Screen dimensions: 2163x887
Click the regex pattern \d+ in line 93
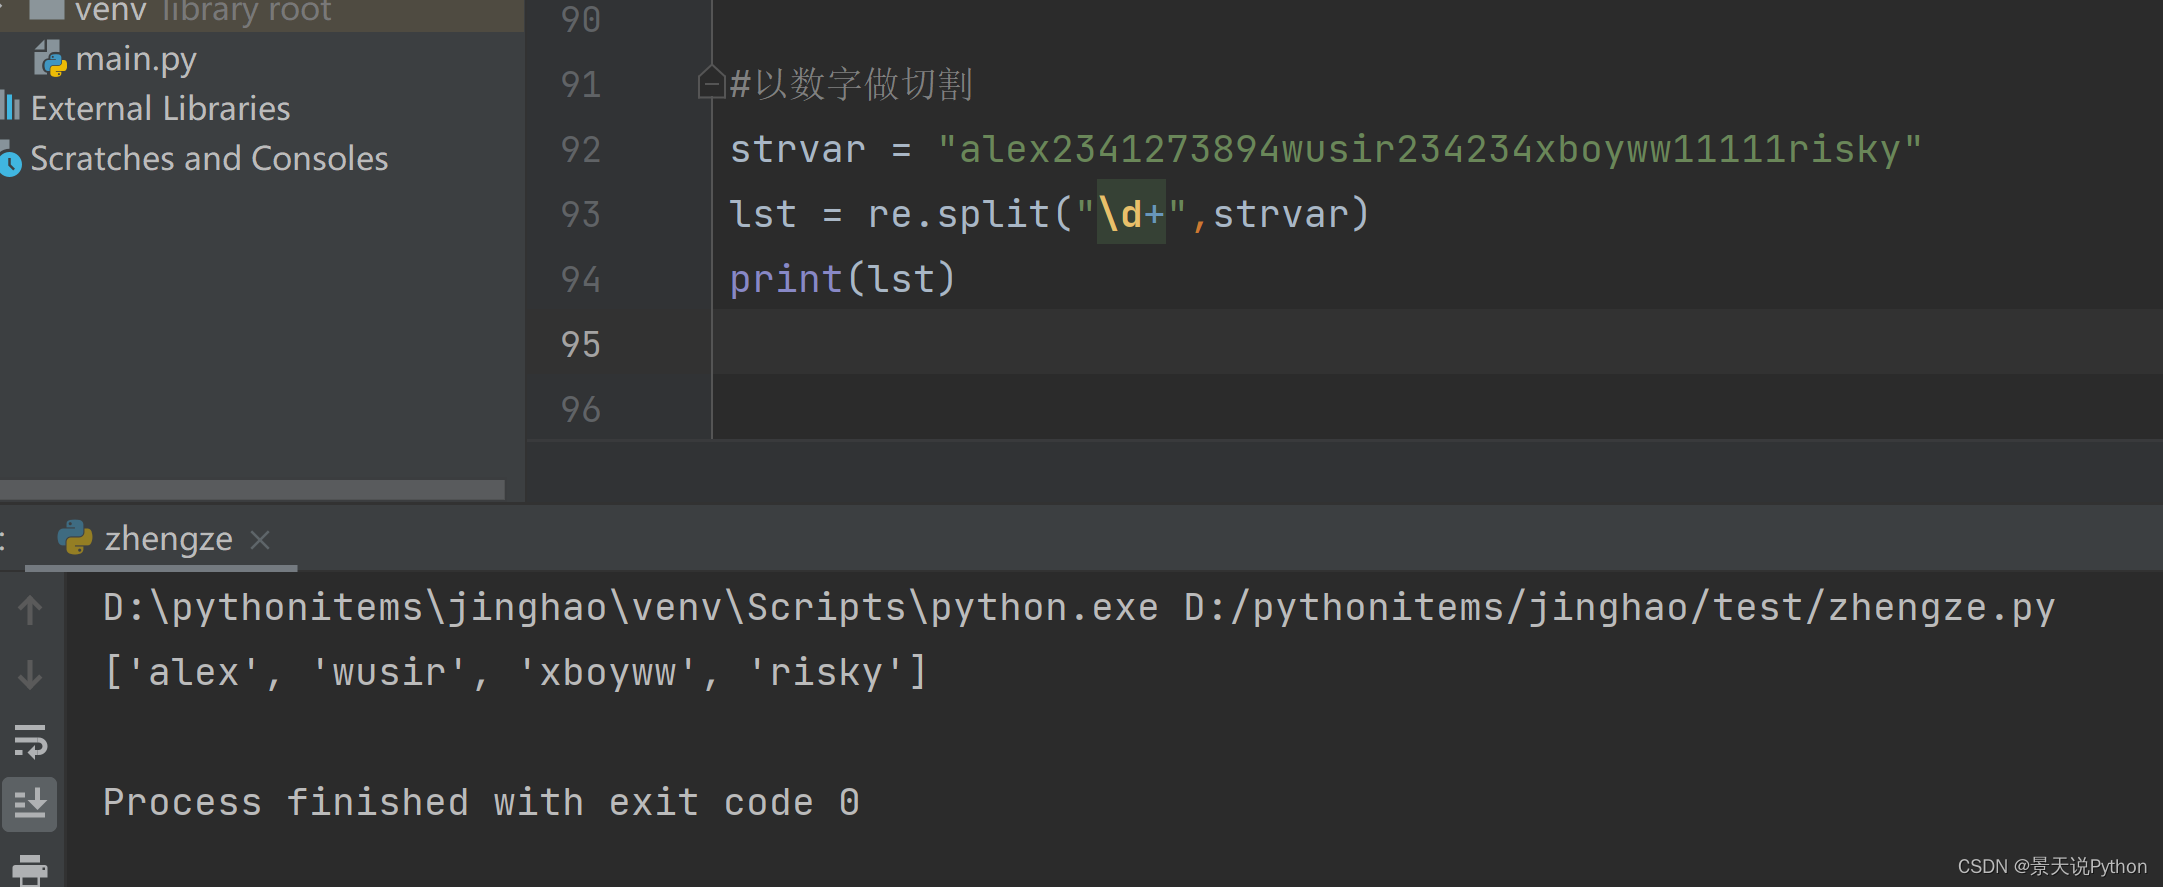click(1132, 213)
